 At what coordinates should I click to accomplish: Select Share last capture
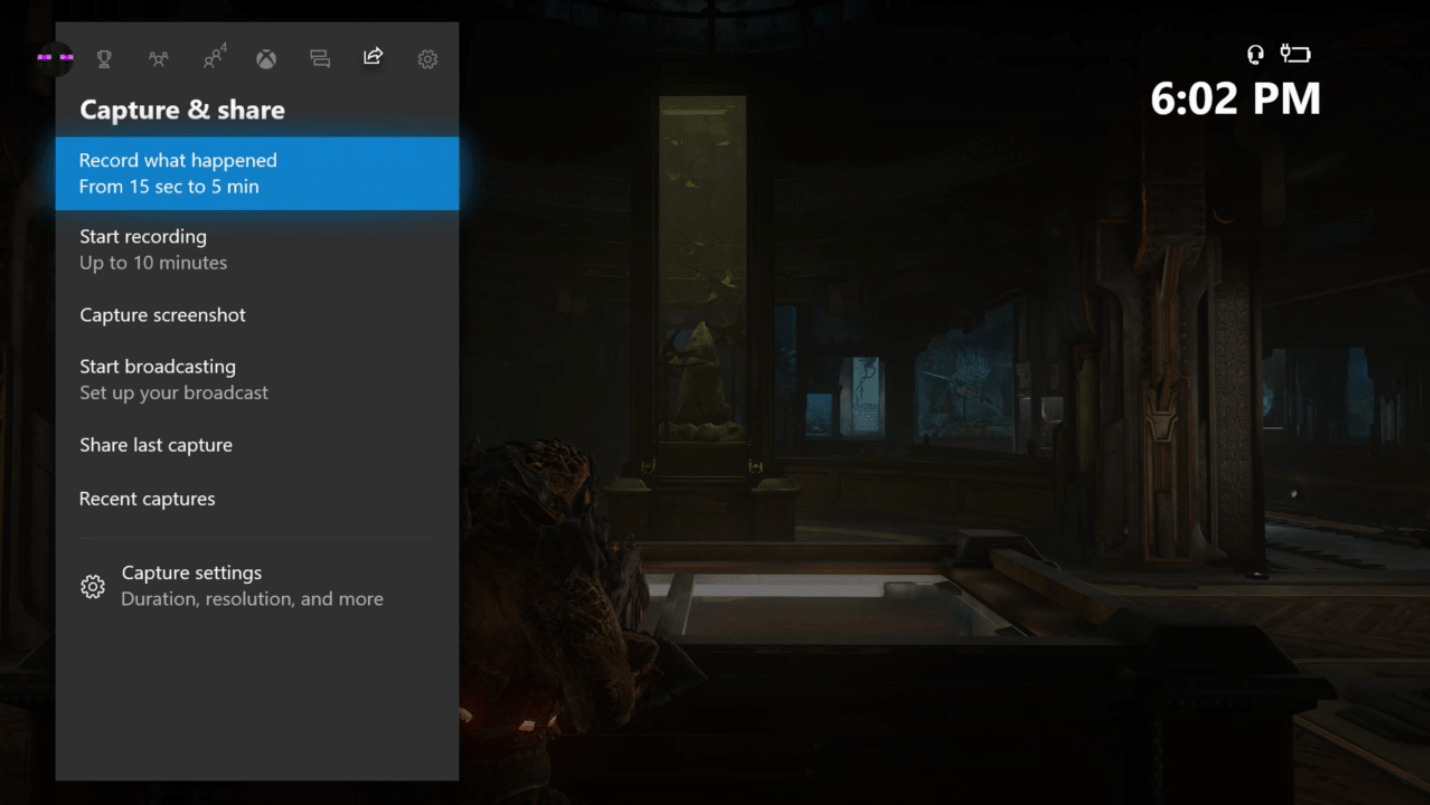257,445
